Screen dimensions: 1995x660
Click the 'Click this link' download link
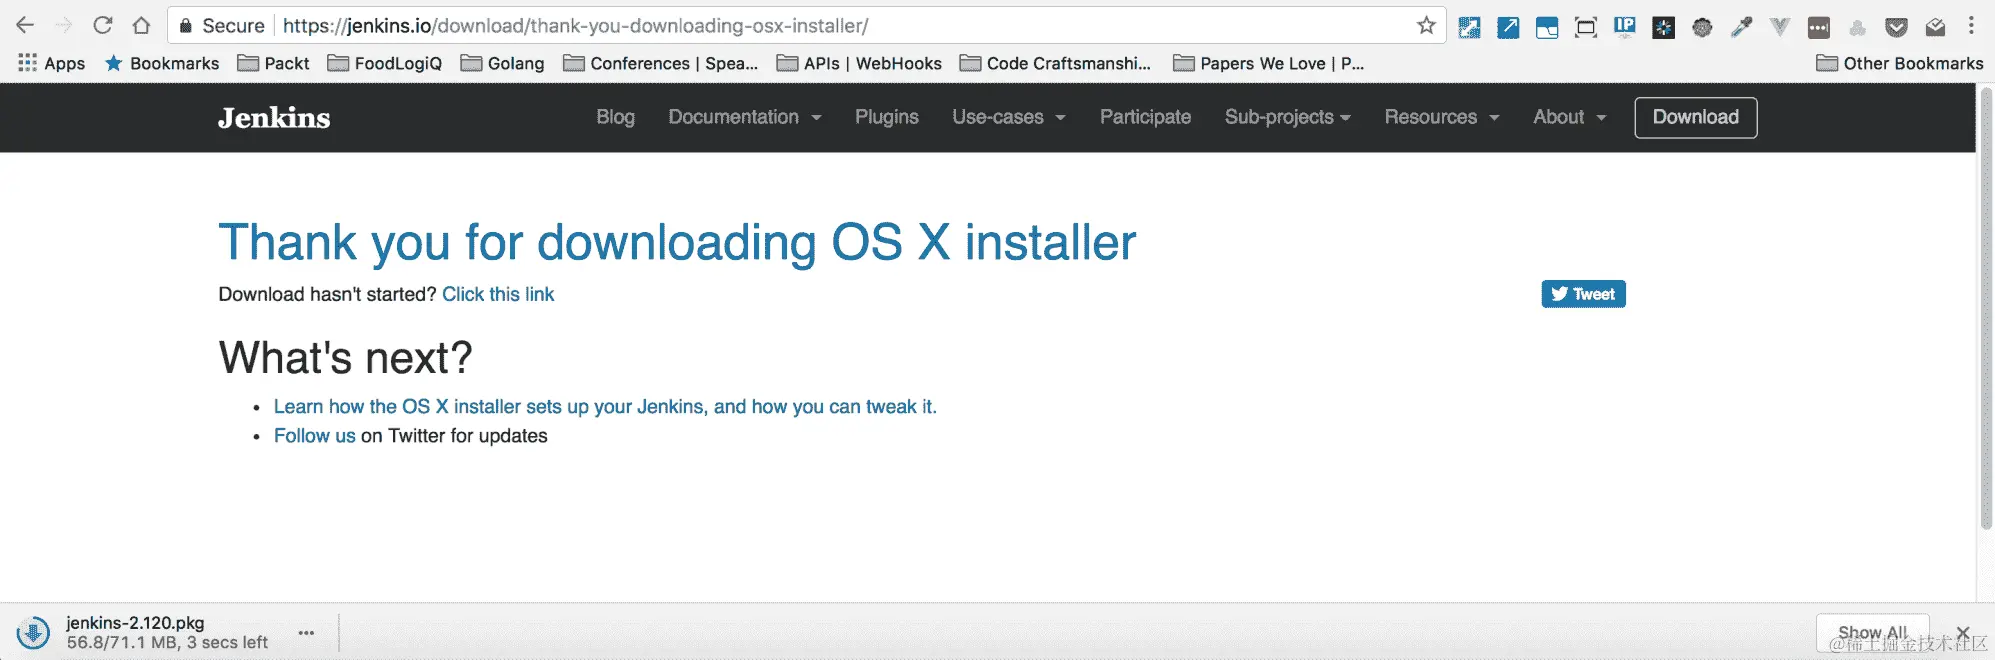click(498, 294)
